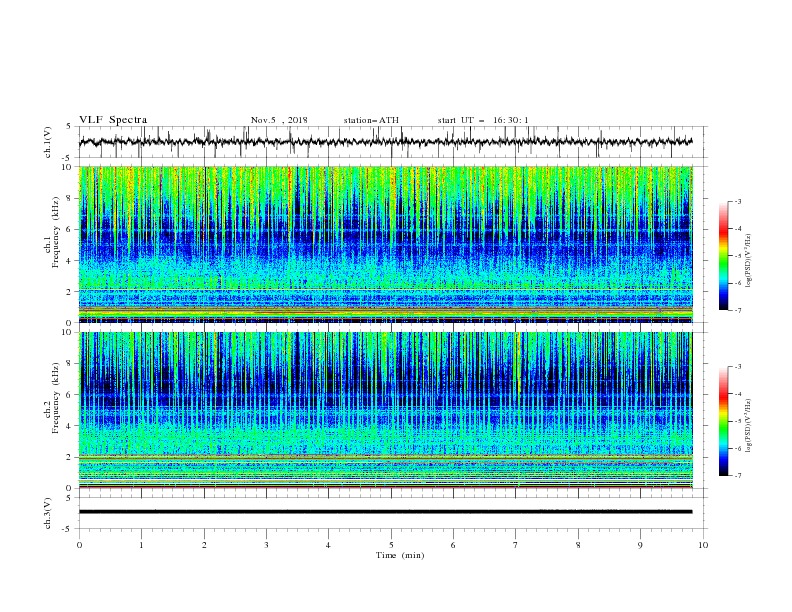
Task: Click the time axis tick label "1"
Action: pos(141,545)
